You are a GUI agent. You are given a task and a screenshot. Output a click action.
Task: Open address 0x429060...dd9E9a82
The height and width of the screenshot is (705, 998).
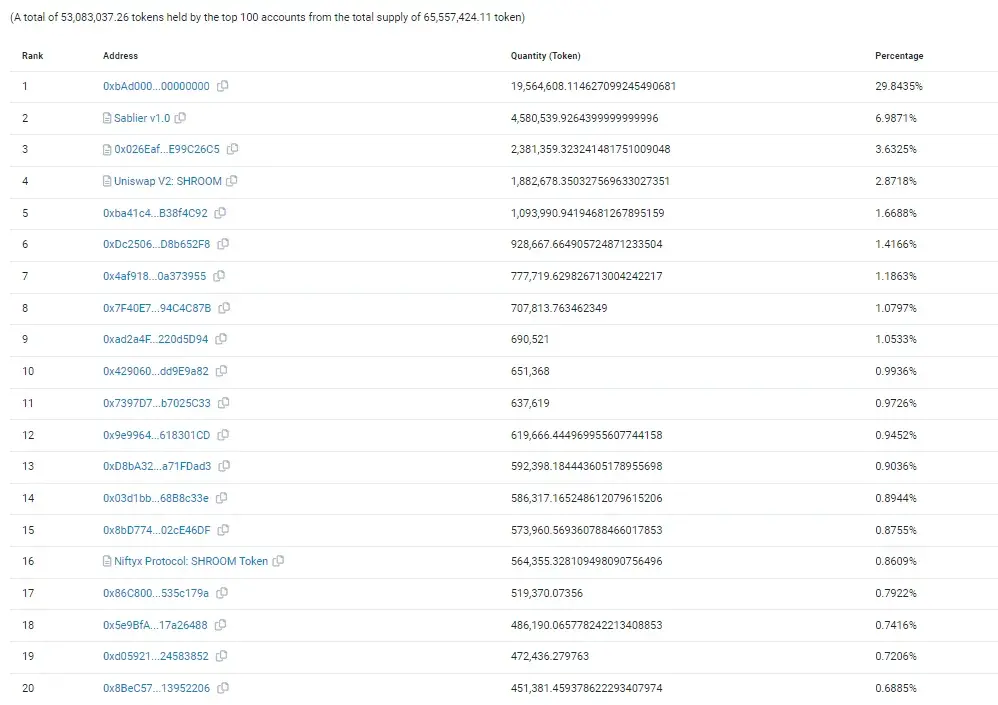click(156, 371)
